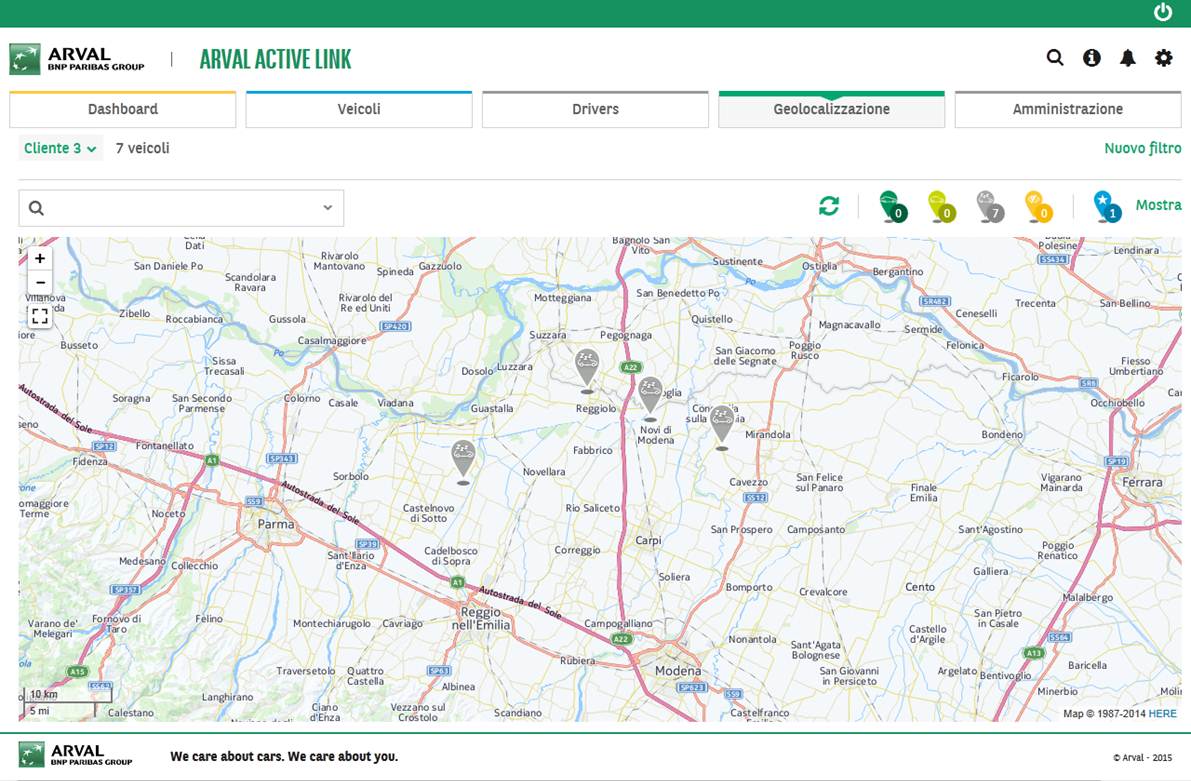
Task: Toggle fullscreen map view
Action: pyautogui.click(x=40, y=315)
